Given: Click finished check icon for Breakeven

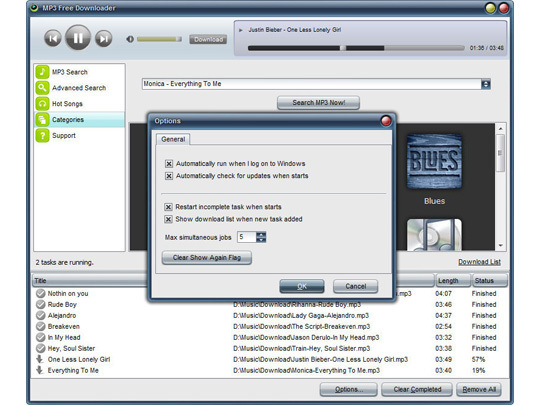Looking at the screenshot, I should [41, 326].
